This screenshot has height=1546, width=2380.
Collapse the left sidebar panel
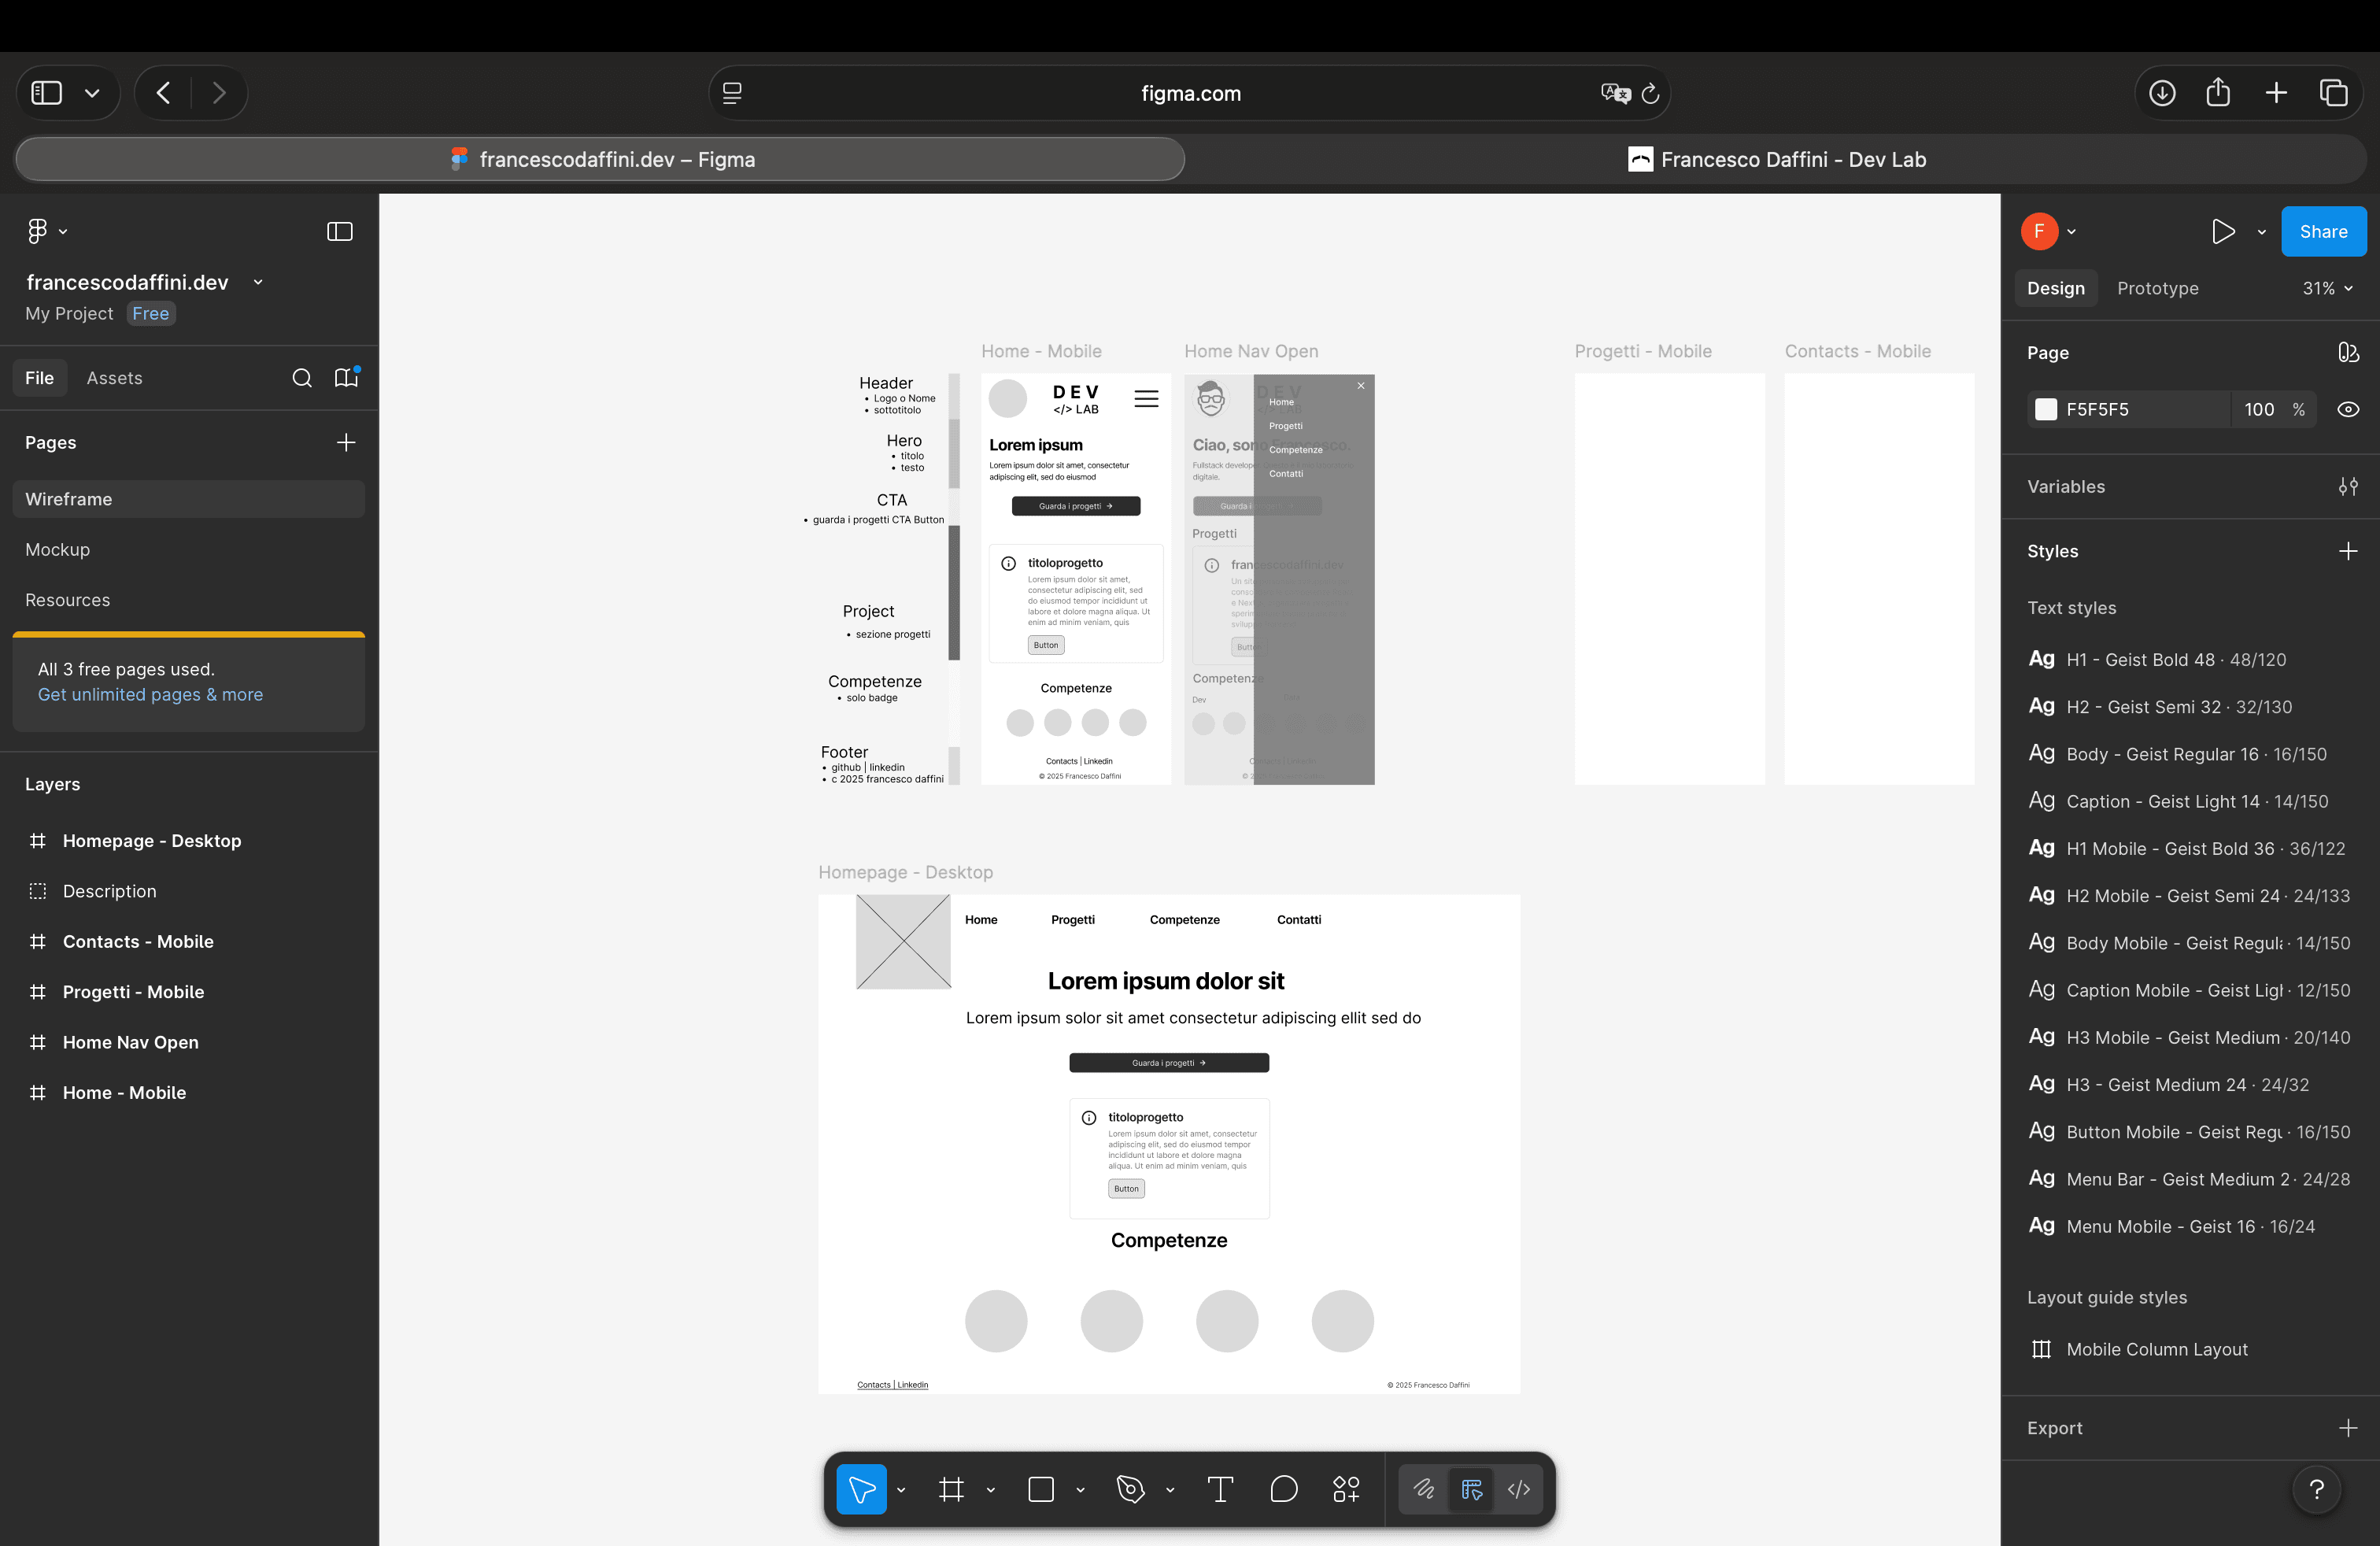[340, 231]
